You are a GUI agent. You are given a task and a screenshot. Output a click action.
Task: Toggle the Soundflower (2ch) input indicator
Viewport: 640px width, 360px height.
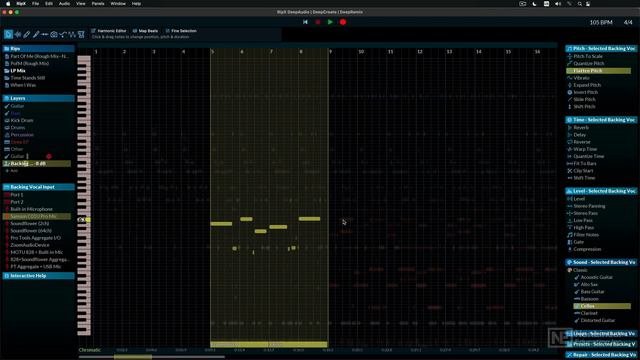[x=7, y=224]
